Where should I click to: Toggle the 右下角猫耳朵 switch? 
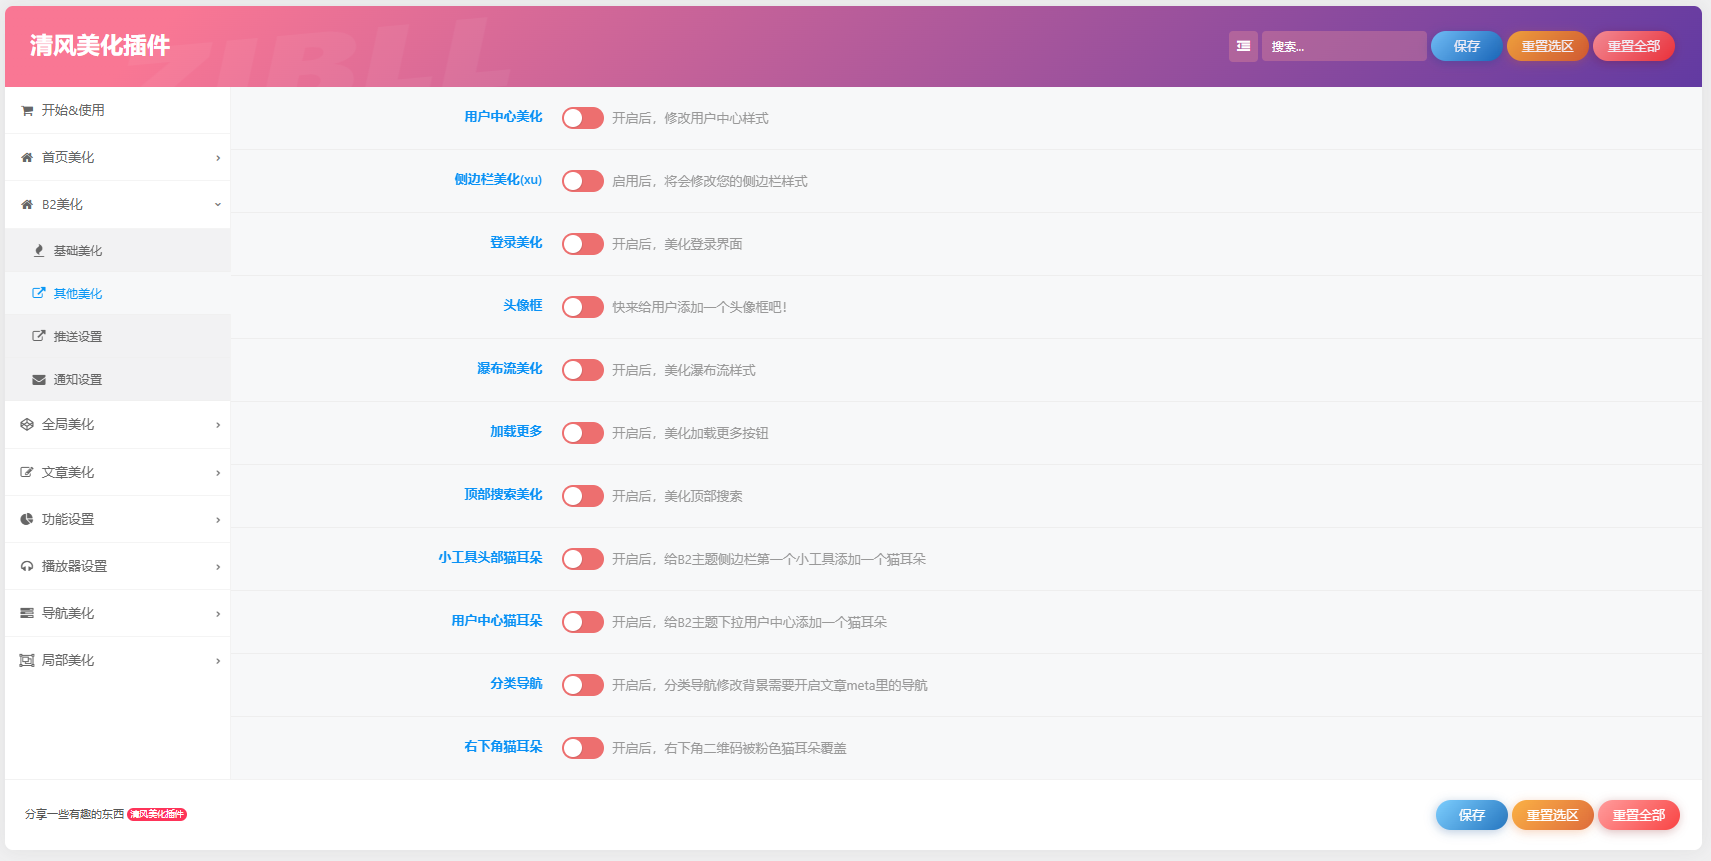click(x=582, y=748)
